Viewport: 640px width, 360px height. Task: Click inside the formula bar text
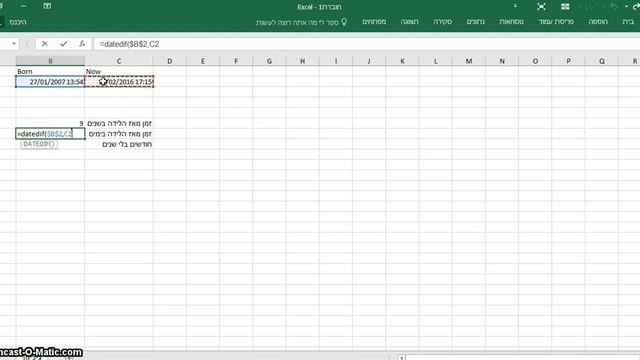coord(129,44)
